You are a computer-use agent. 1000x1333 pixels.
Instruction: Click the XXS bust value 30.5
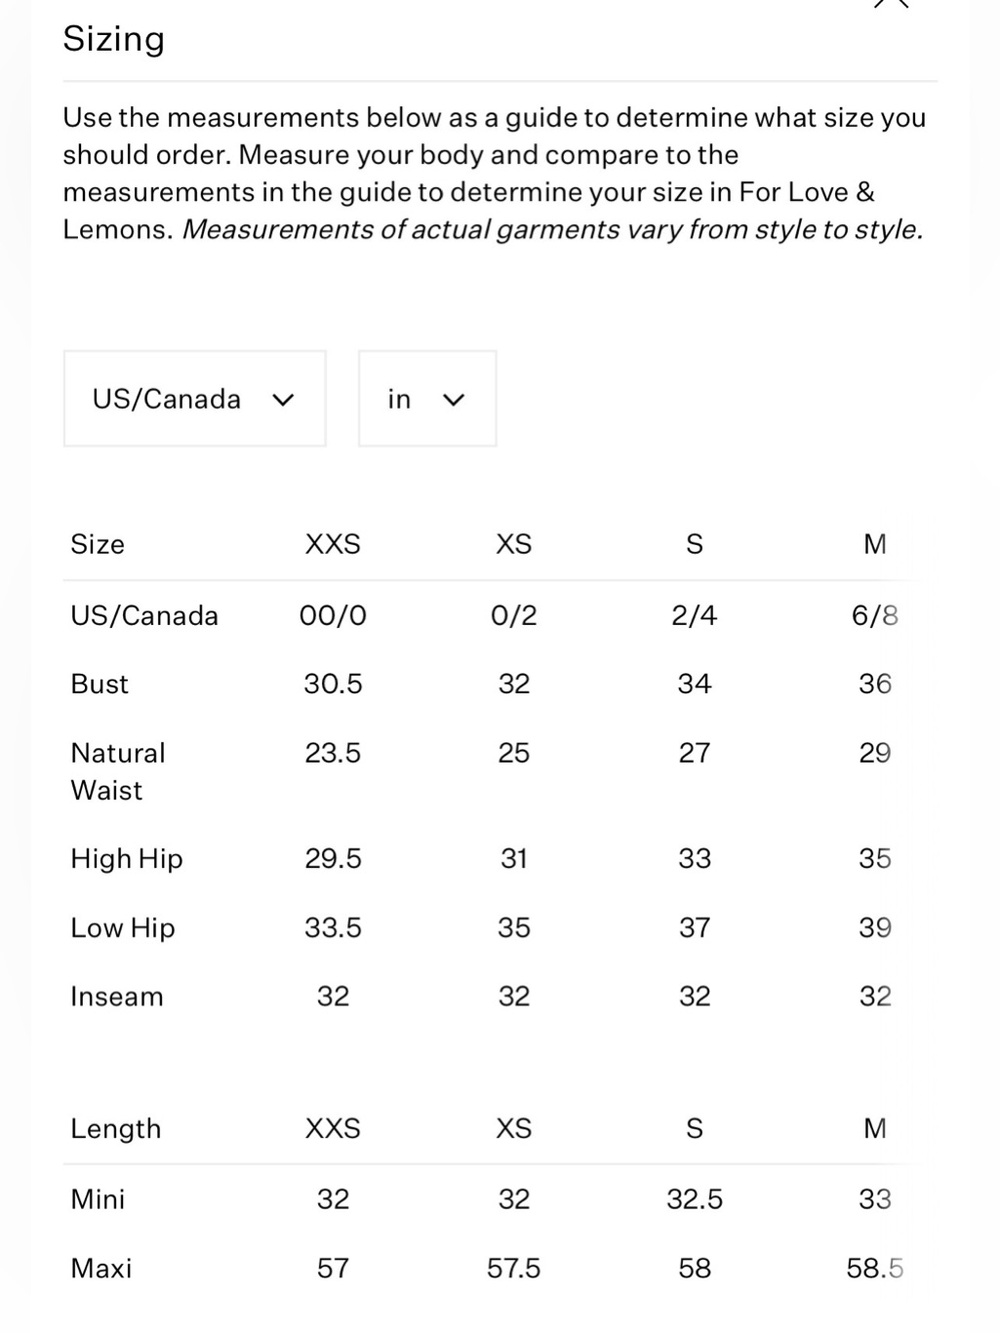[x=333, y=684]
